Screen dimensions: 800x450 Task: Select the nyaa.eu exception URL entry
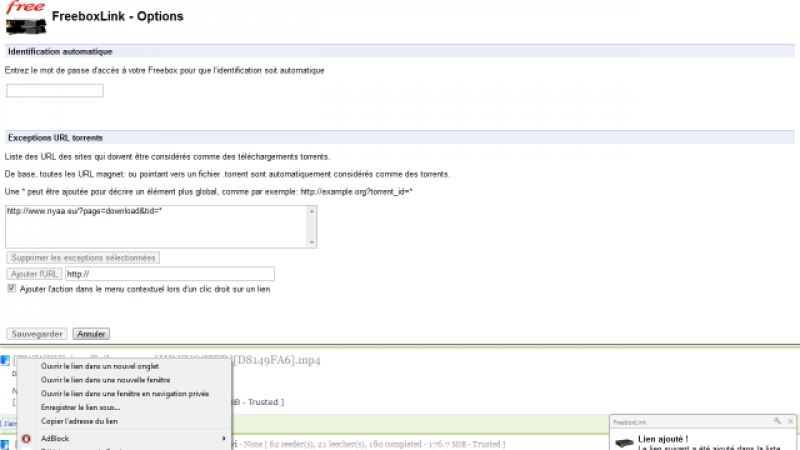(84, 211)
